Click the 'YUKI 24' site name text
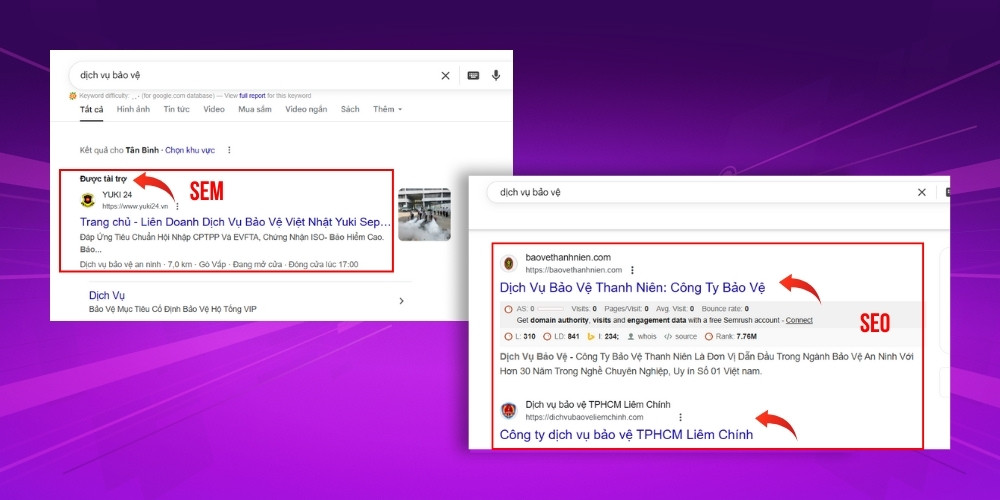Screen dimensions: 1000x500 (x=117, y=195)
